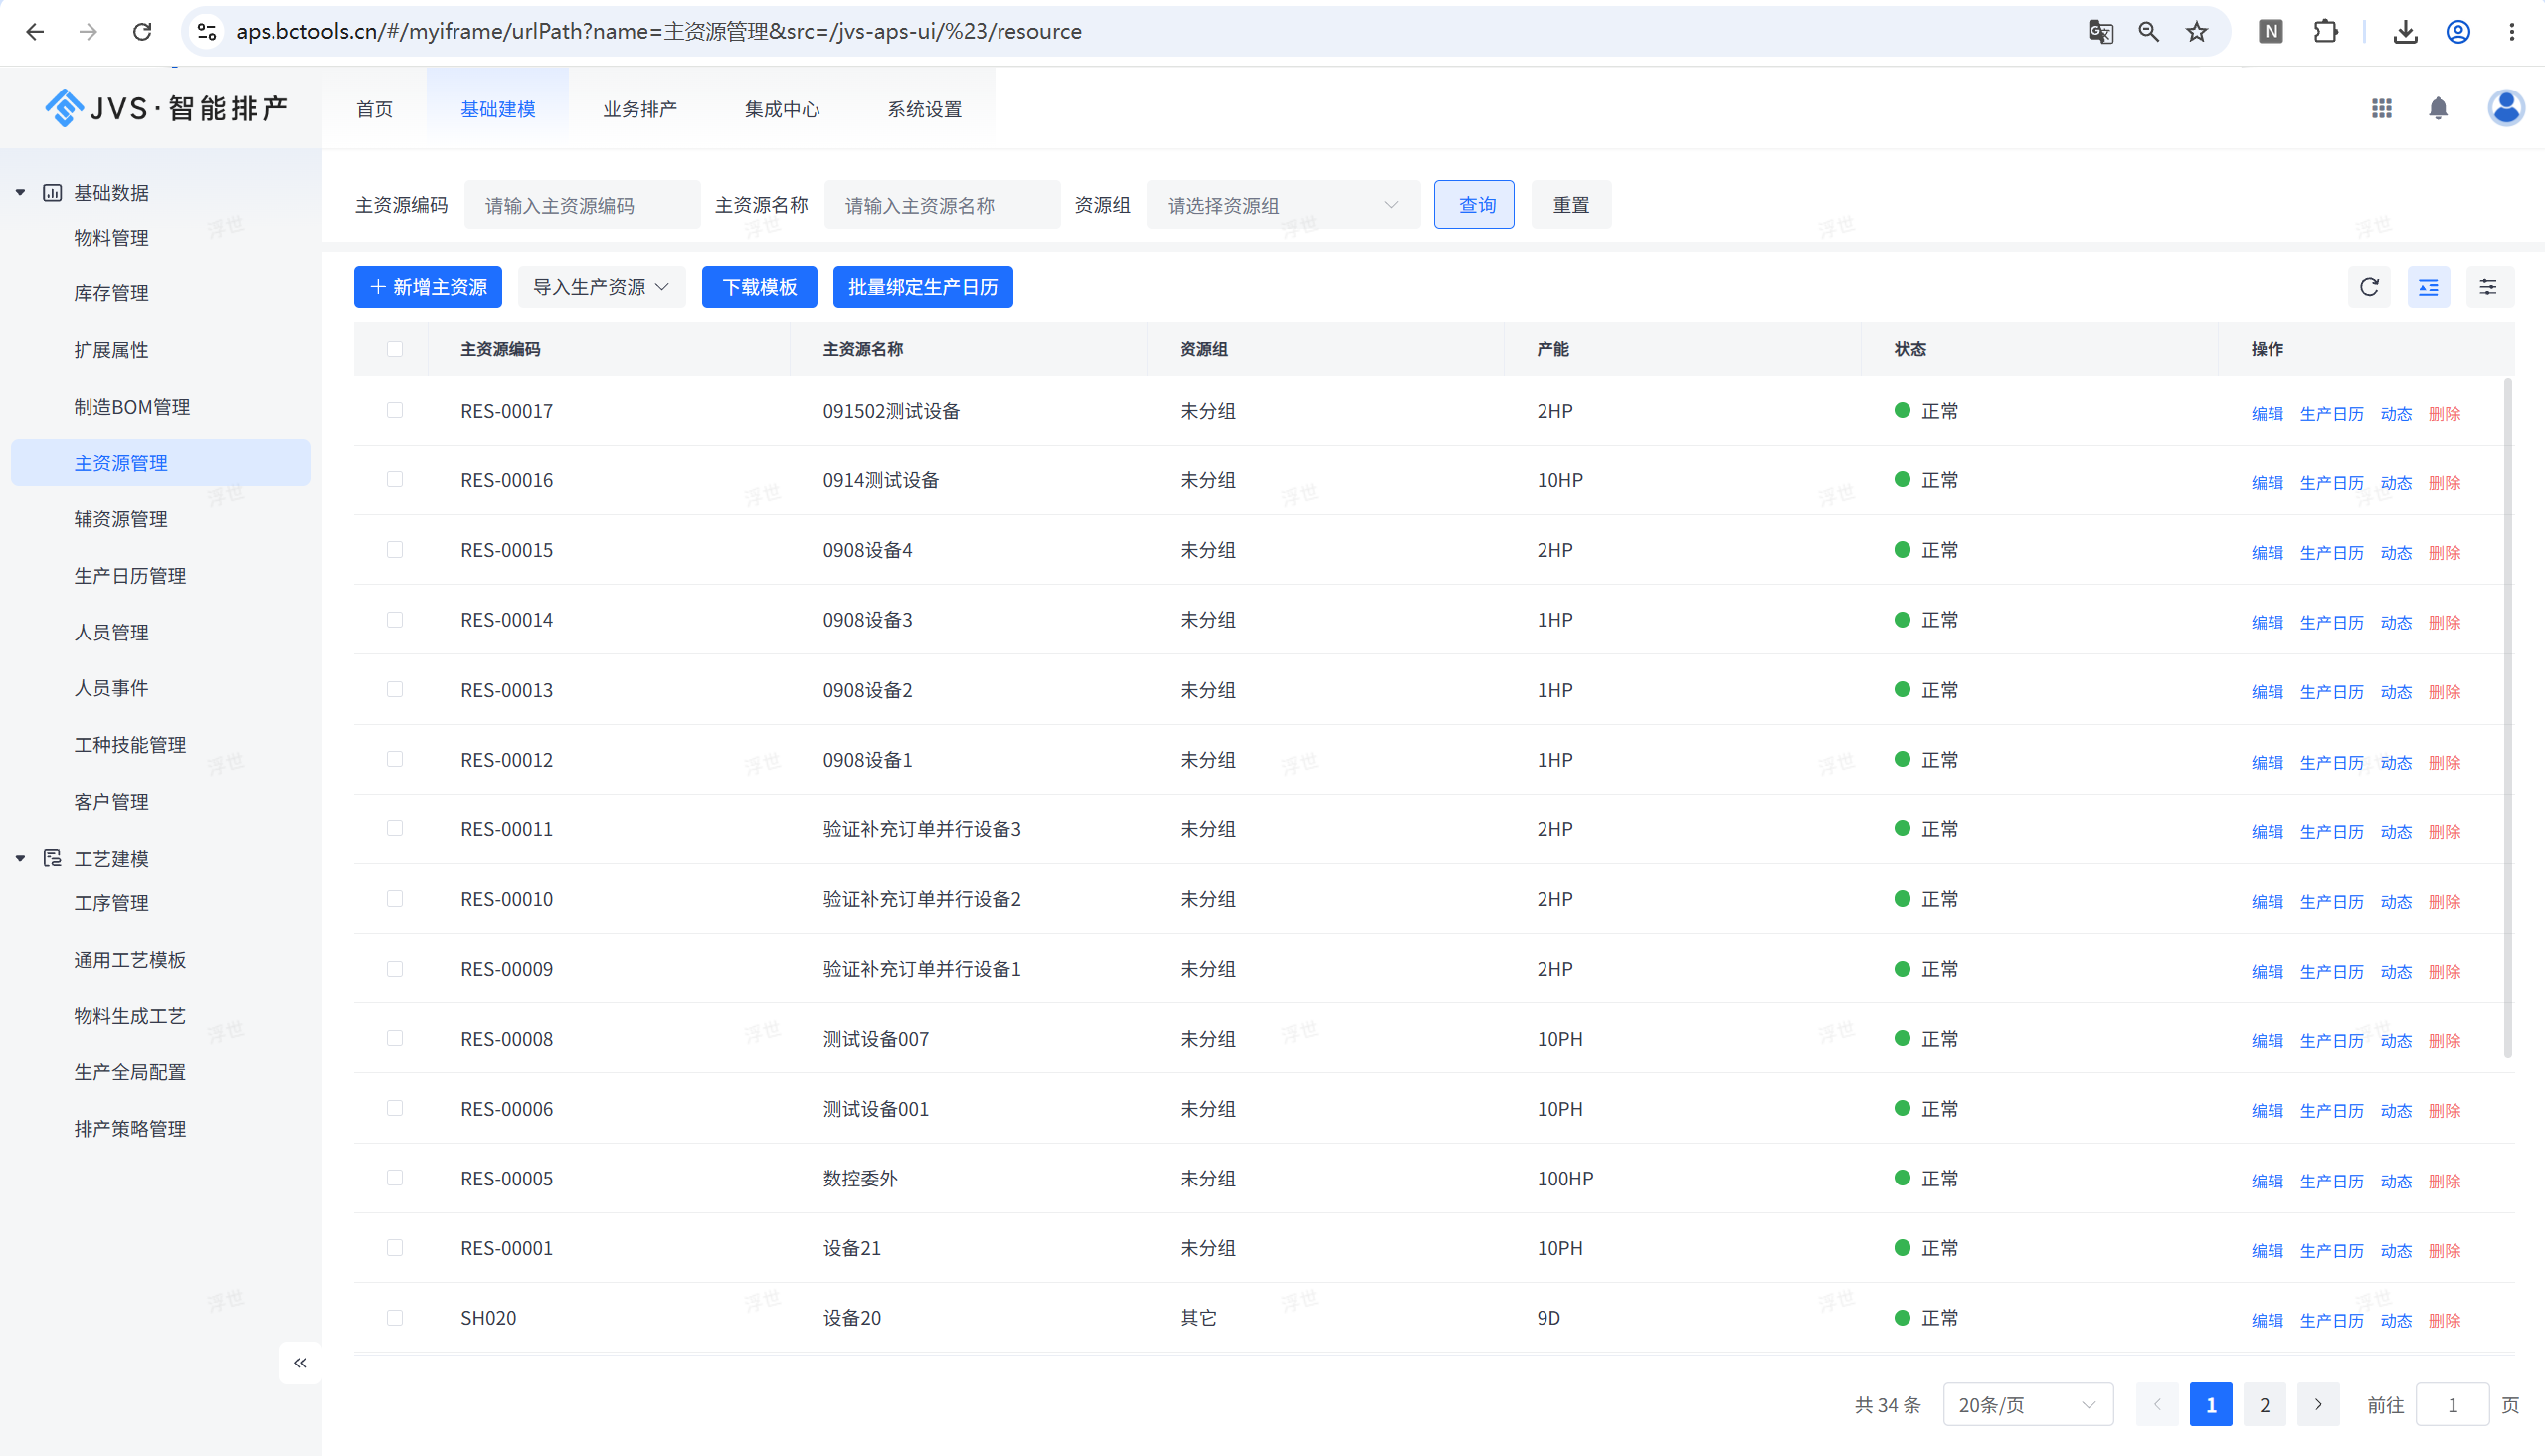Screen dimensions: 2545x1456
Task: Click the table refresh icon
Action: (2369, 288)
